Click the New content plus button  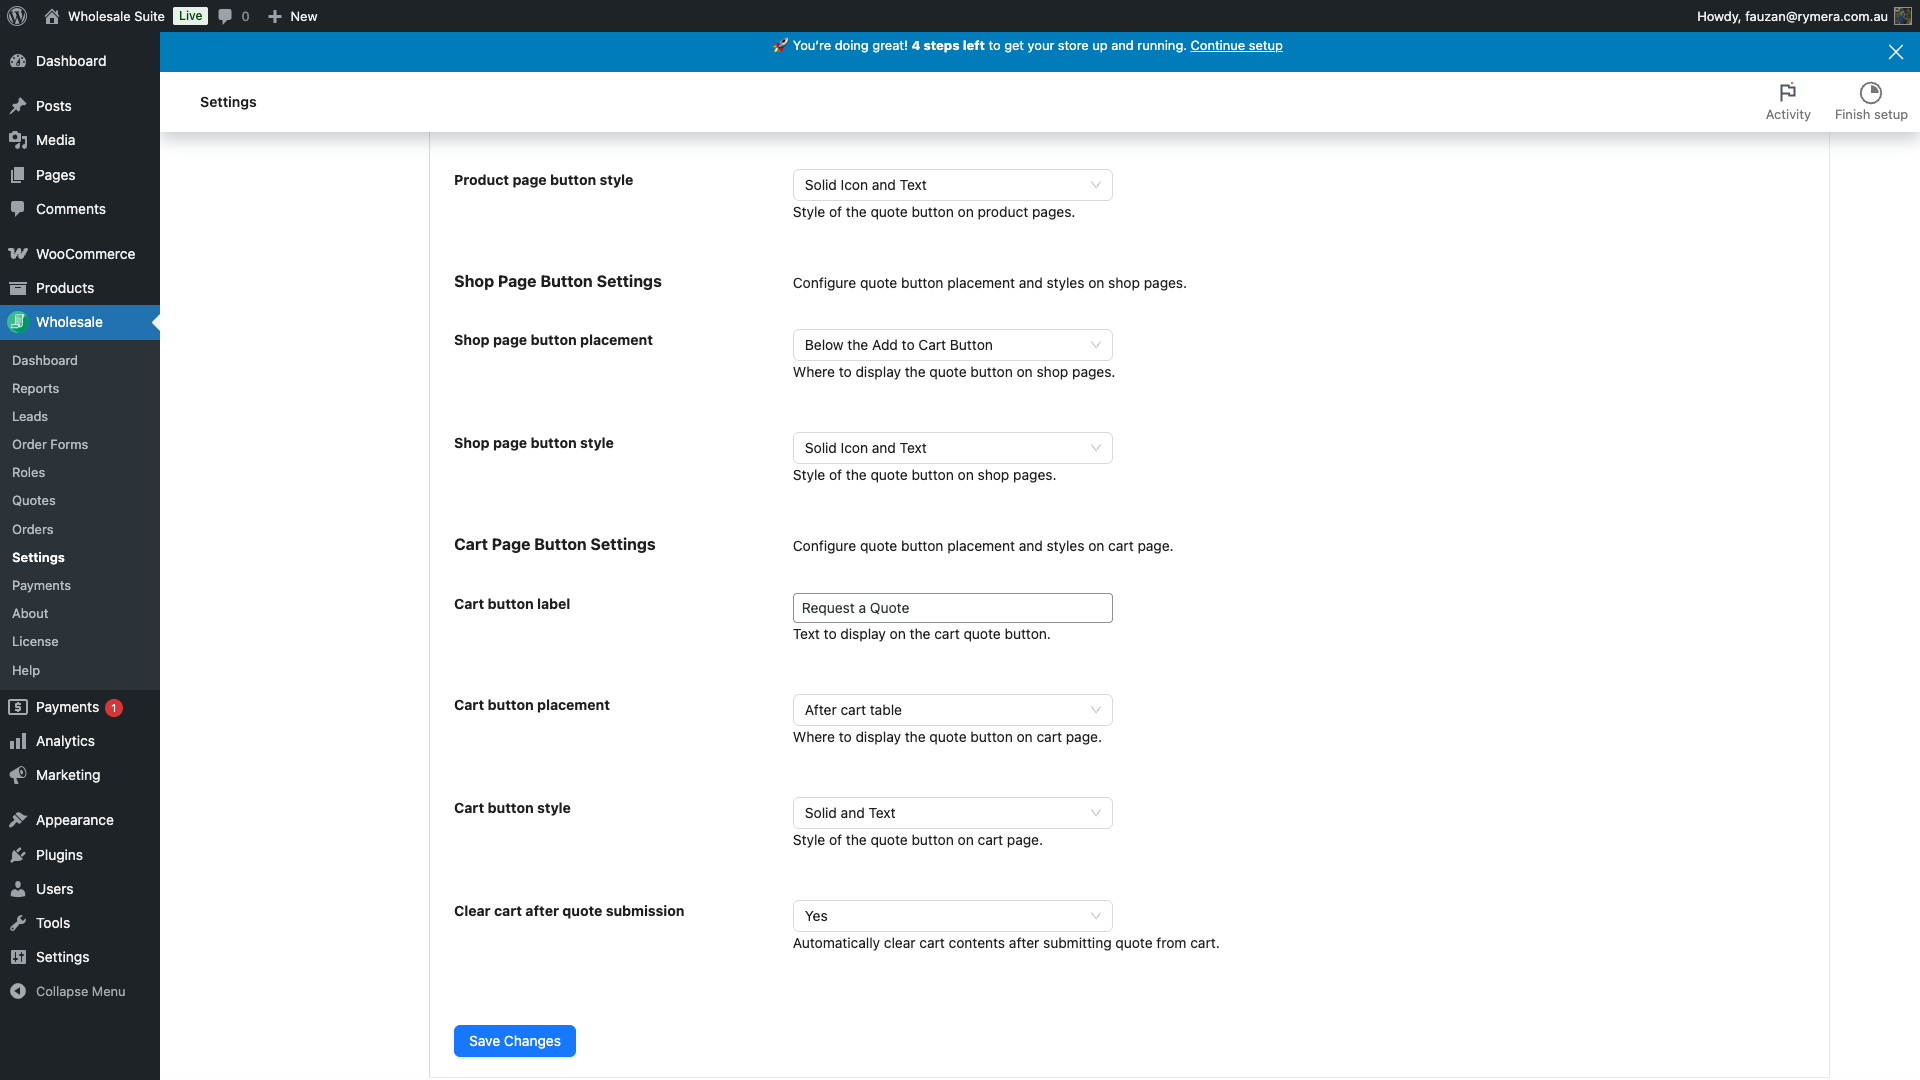tap(292, 16)
